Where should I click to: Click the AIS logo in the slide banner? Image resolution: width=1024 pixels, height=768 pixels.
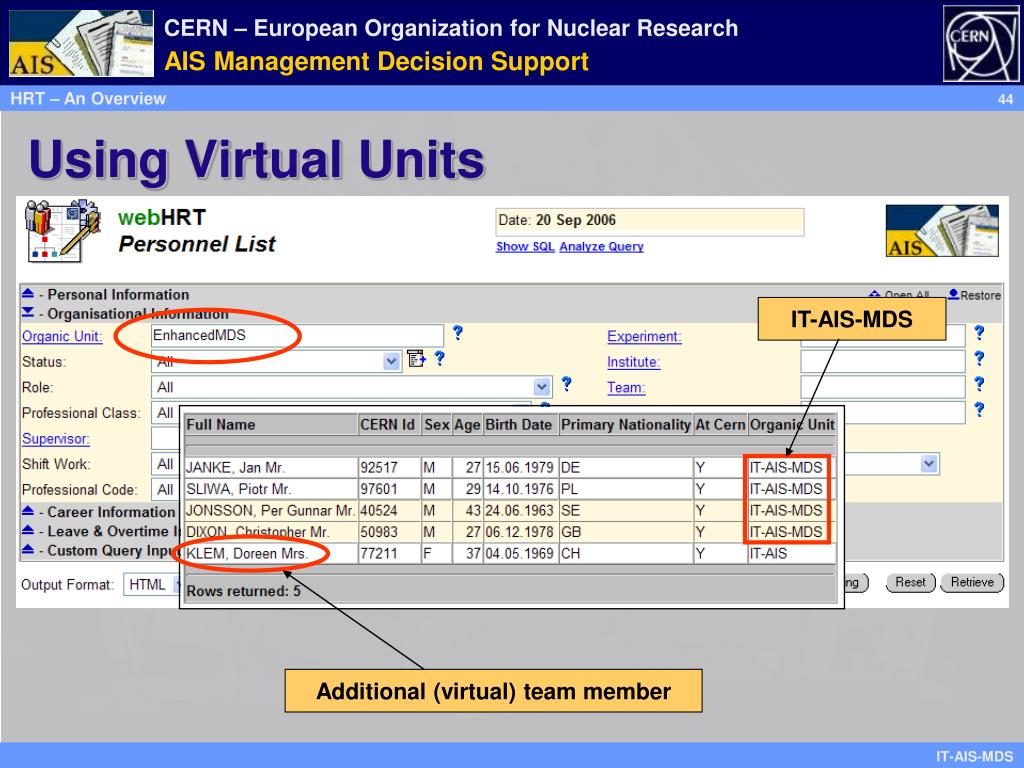[81, 43]
